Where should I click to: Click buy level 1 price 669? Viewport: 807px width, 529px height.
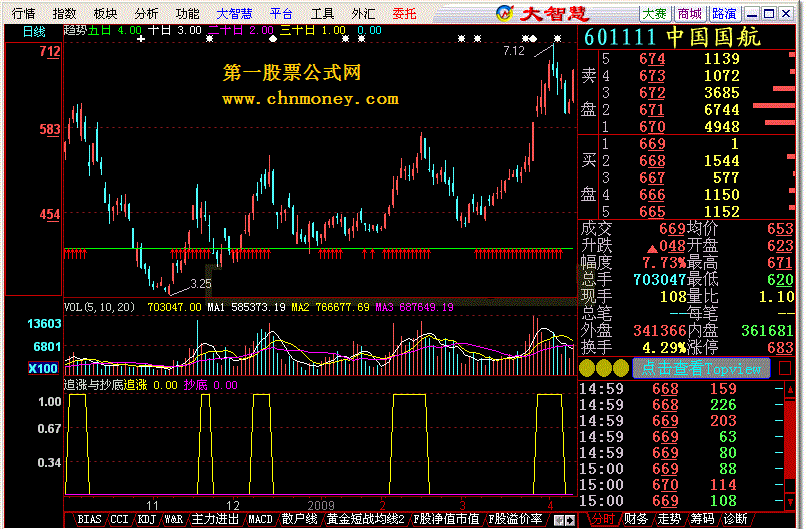pyautogui.click(x=652, y=144)
